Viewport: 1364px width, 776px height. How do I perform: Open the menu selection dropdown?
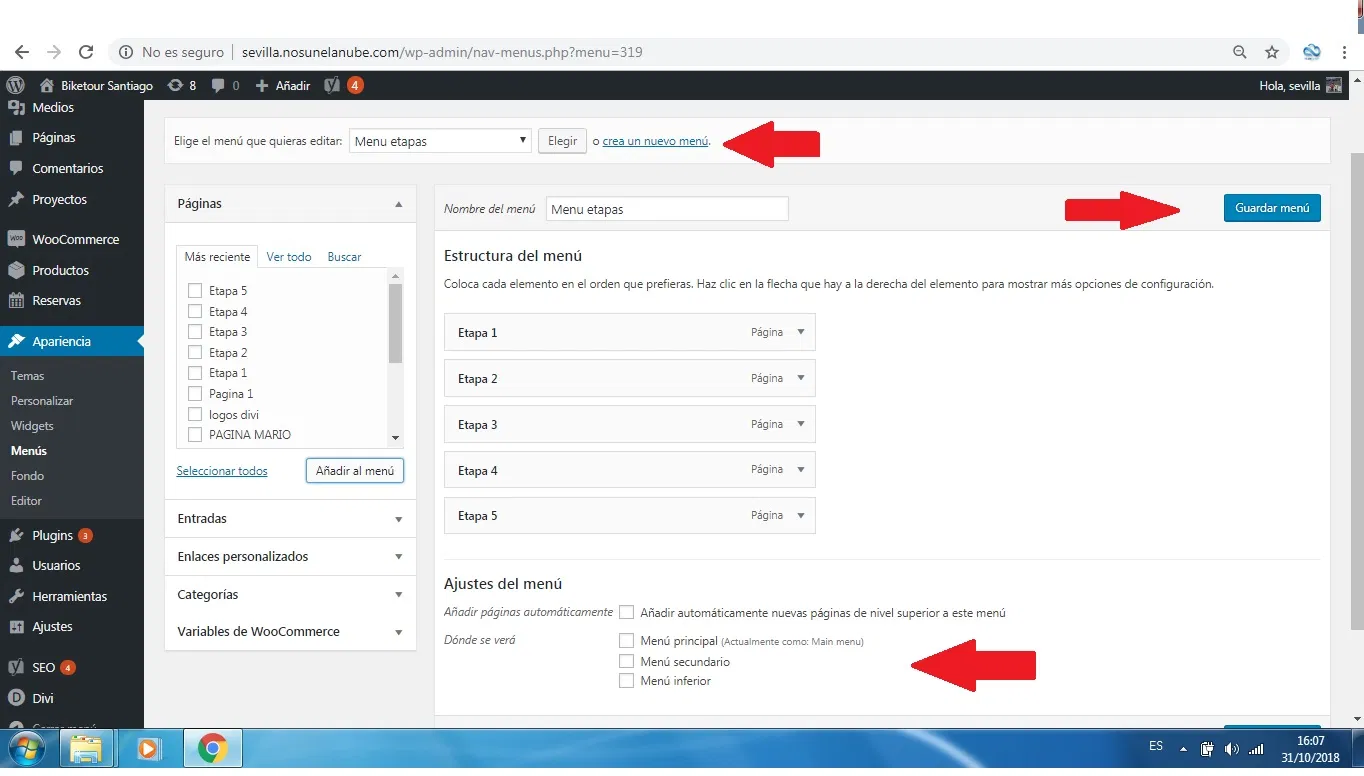(440, 141)
